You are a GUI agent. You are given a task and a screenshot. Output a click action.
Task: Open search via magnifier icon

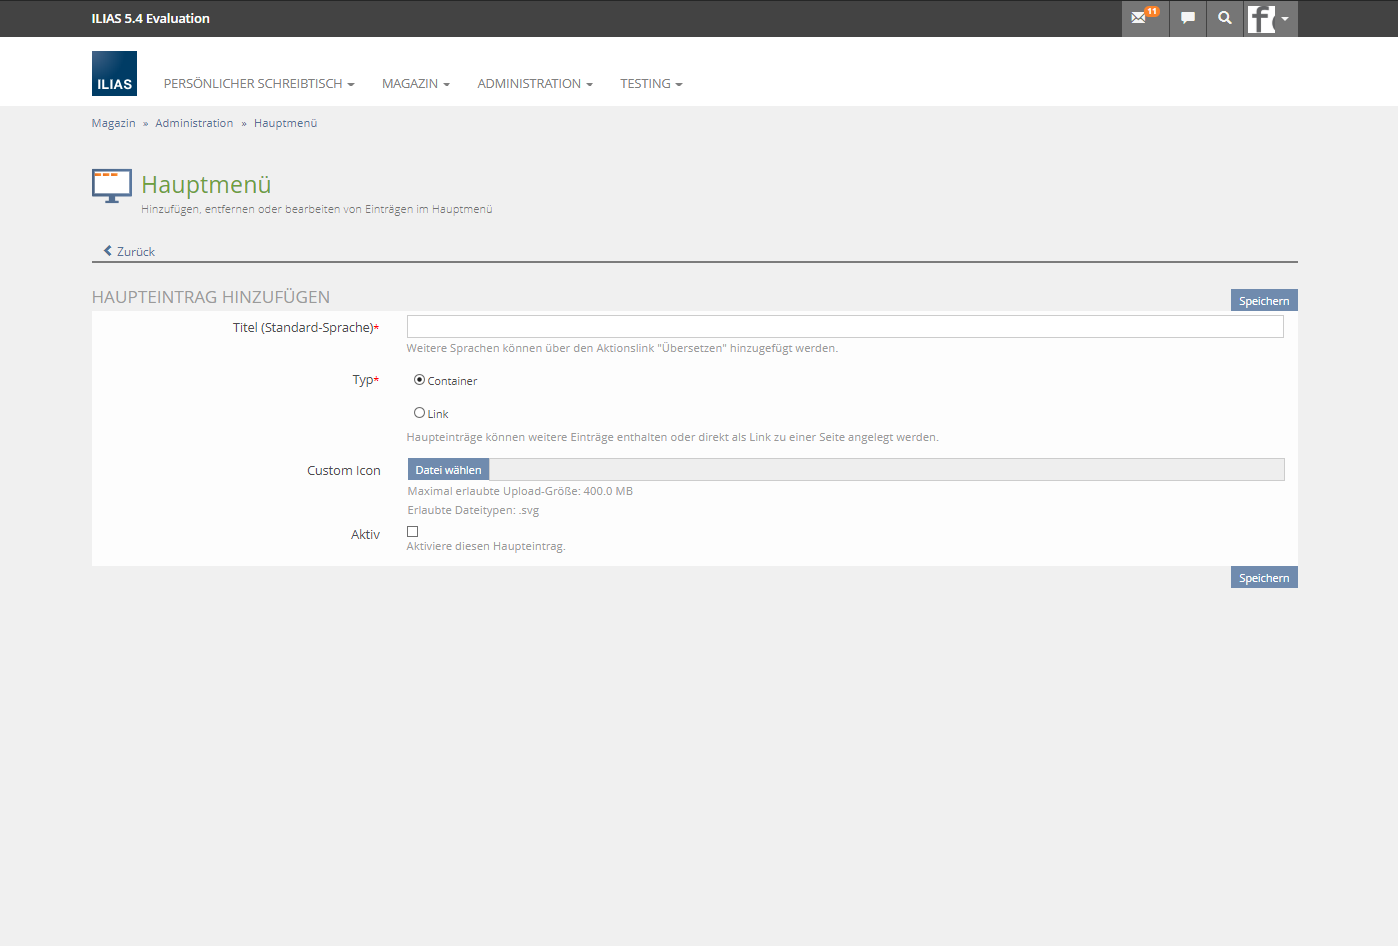[x=1224, y=18]
